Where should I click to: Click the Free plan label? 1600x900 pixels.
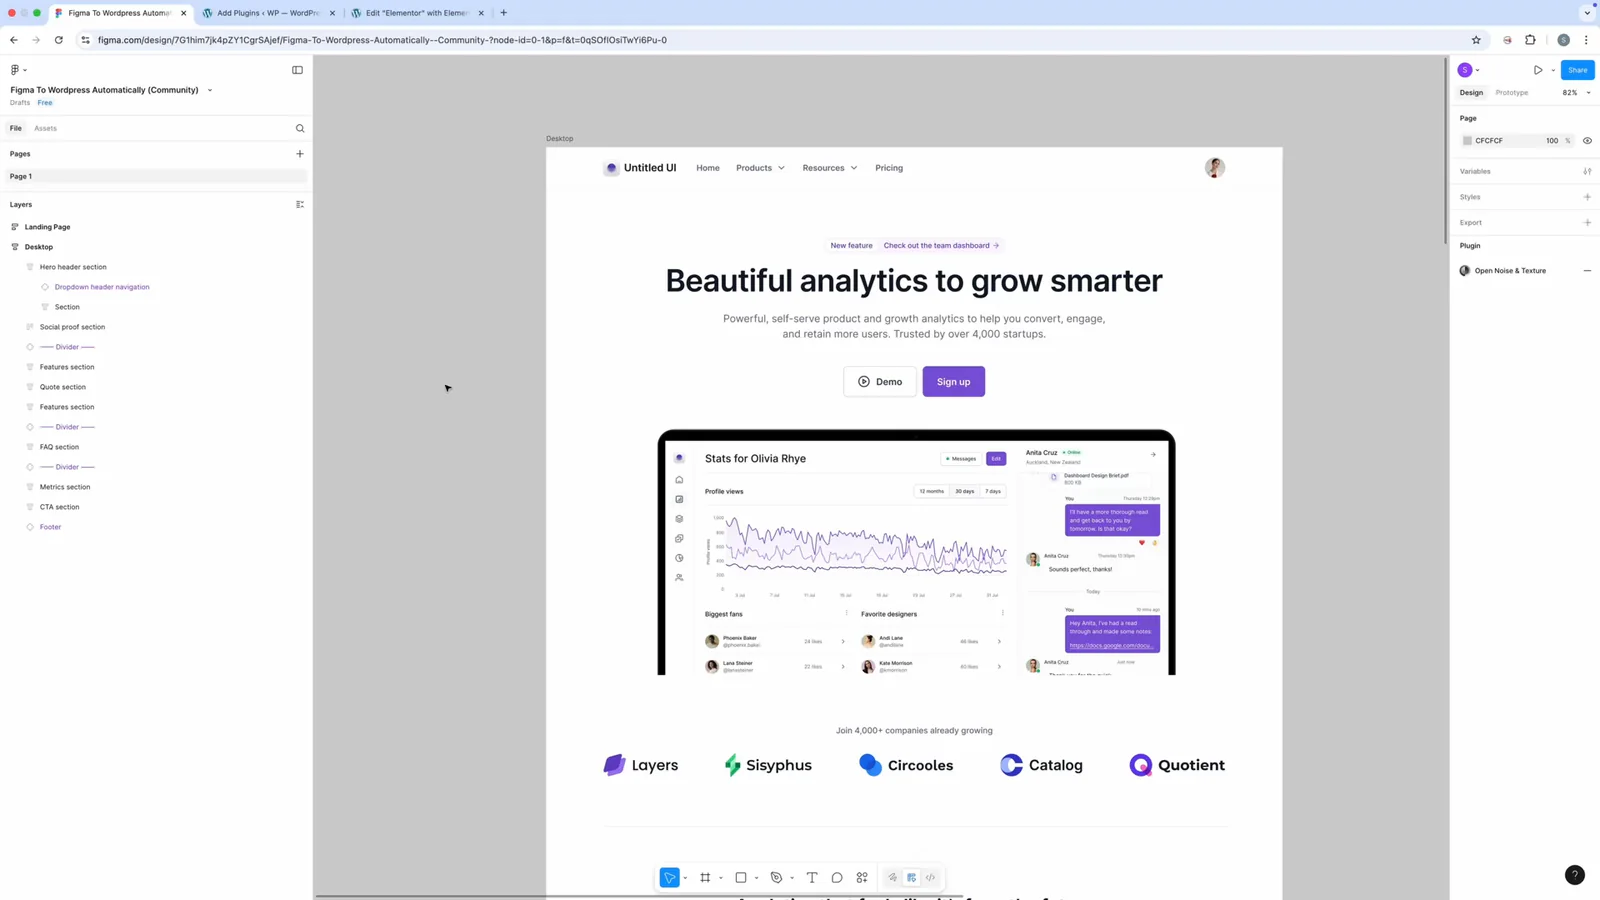pos(45,103)
